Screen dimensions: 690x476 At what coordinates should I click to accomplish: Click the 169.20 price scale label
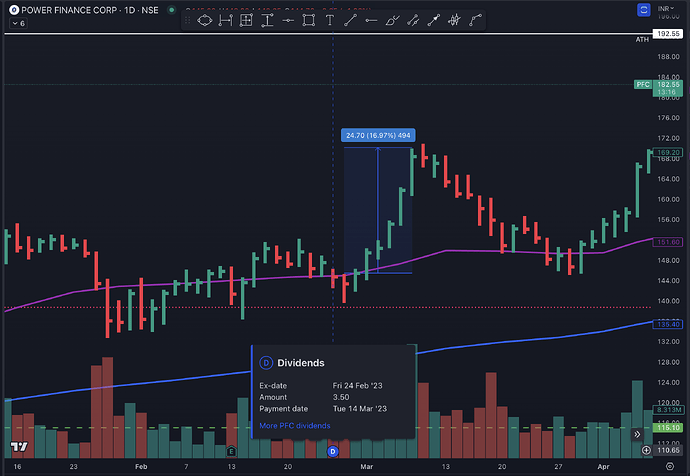(x=668, y=153)
